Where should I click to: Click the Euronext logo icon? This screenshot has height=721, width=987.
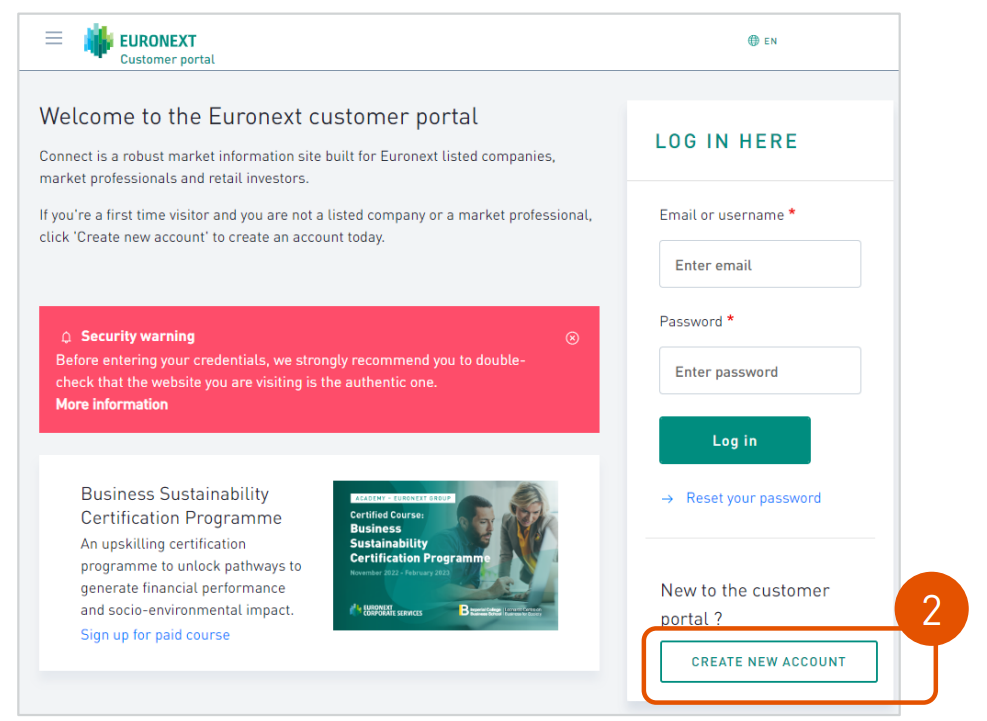point(99,41)
